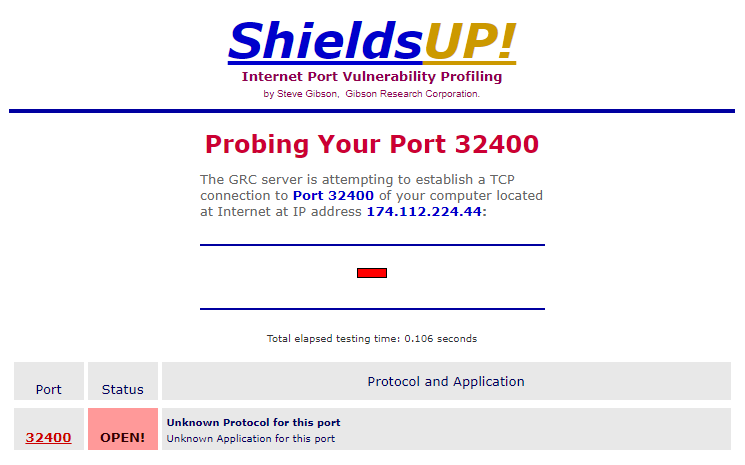Click the total elapsed testing time text
The width and height of the screenshot is (745, 465).
point(372,338)
